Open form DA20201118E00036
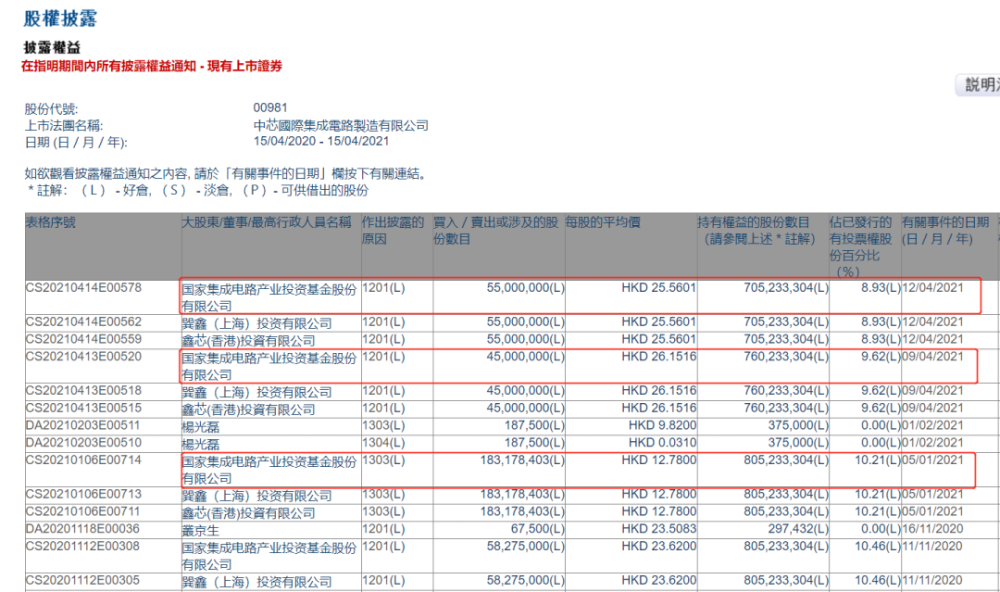Screen dimensions: 1000x592 pyautogui.click(x=84, y=528)
